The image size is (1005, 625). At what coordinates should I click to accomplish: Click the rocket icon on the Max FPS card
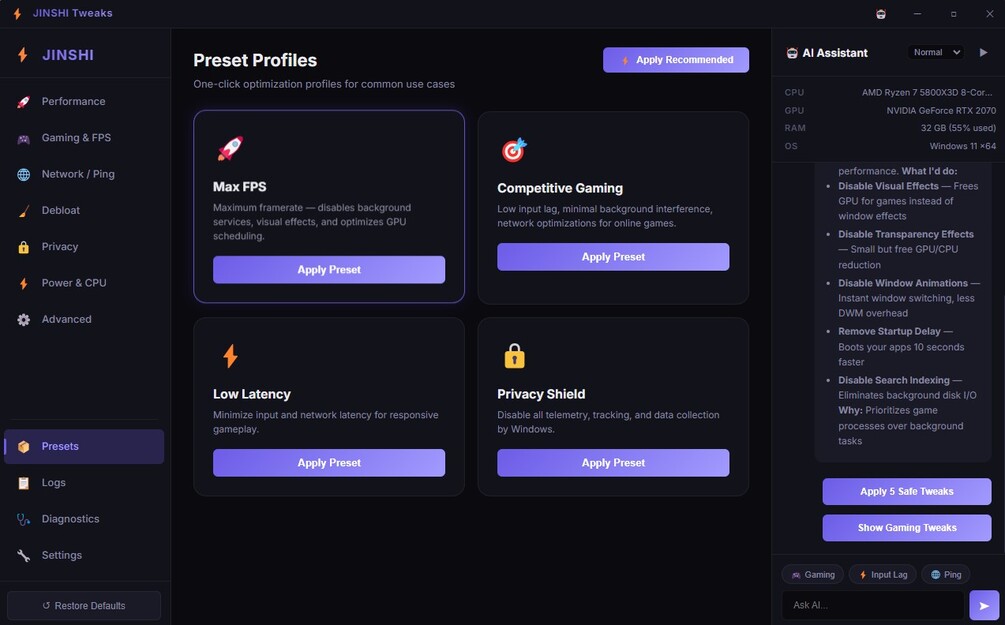coord(229,149)
